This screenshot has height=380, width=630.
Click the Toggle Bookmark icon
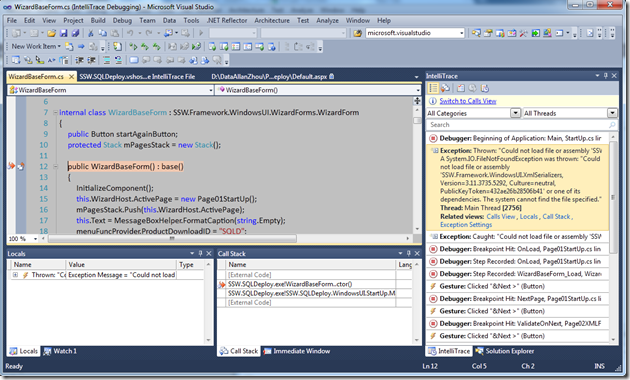pyautogui.click(x=134, y=60)
